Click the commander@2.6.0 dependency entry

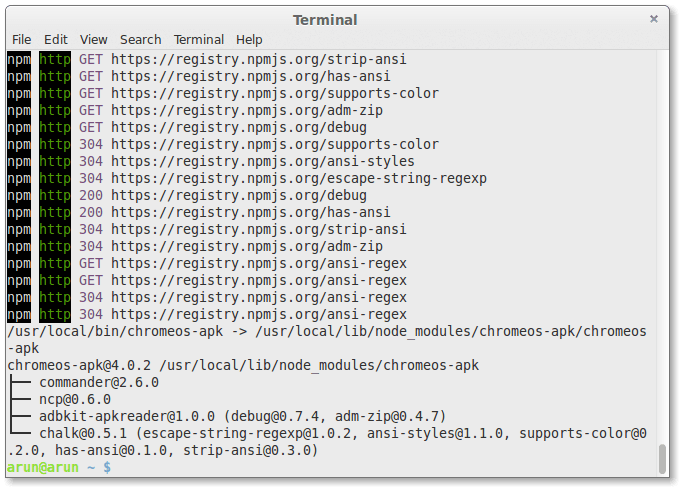(99, 382)
